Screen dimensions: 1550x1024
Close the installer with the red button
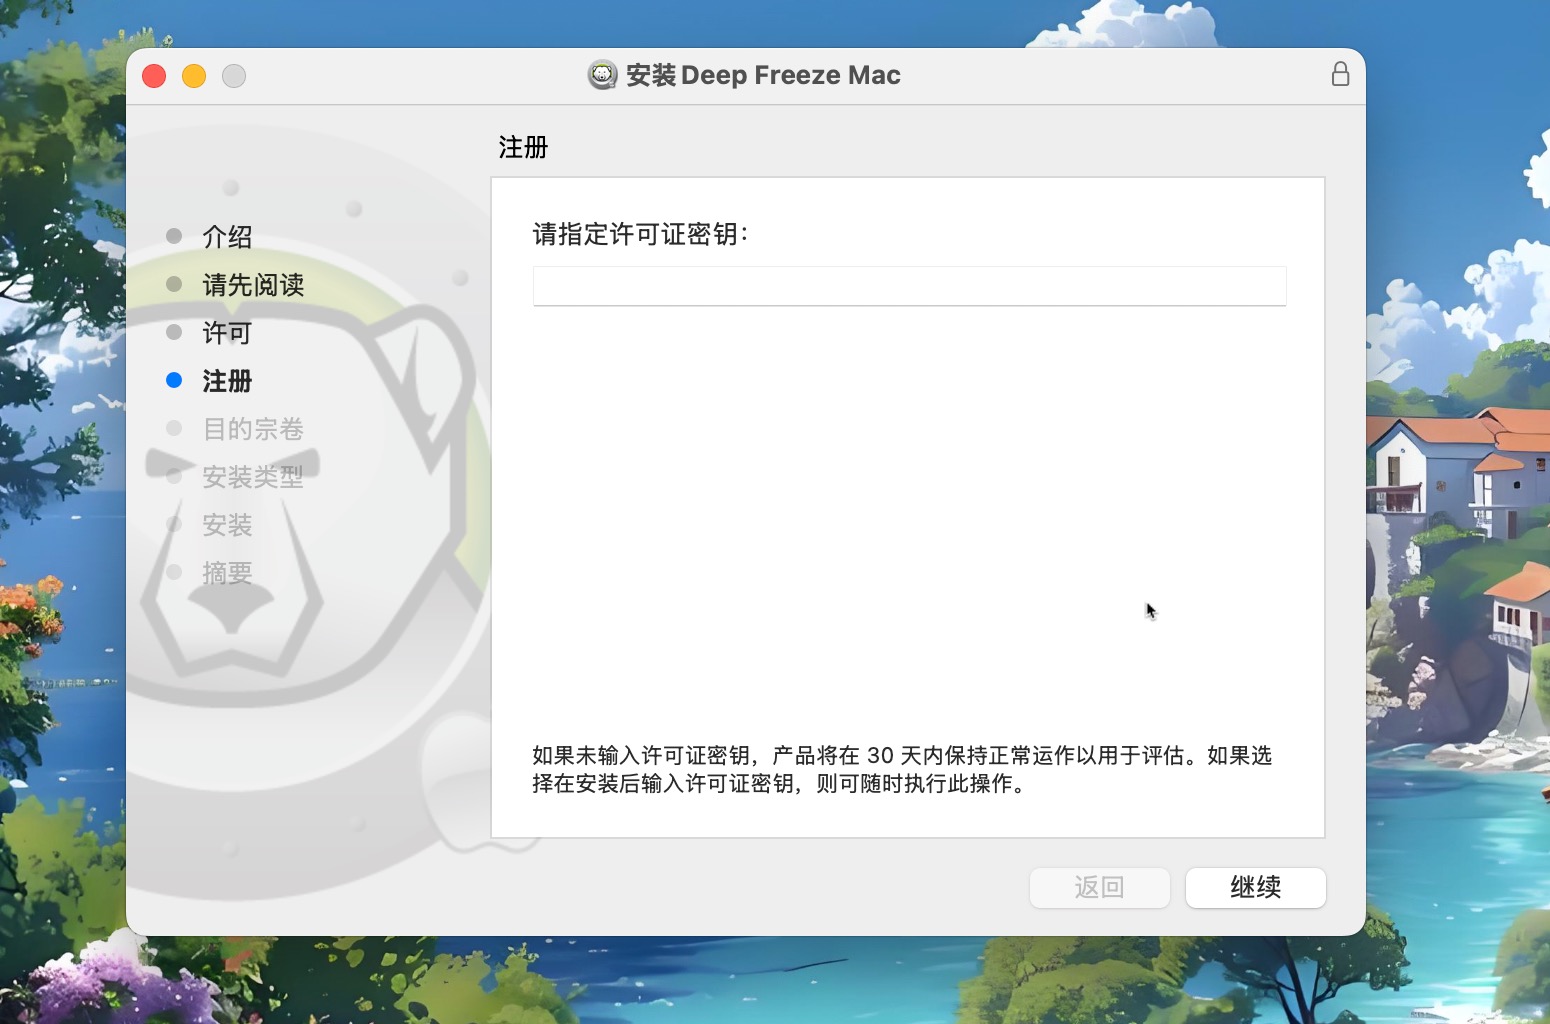pyautogui.click(x=154, y=76)
